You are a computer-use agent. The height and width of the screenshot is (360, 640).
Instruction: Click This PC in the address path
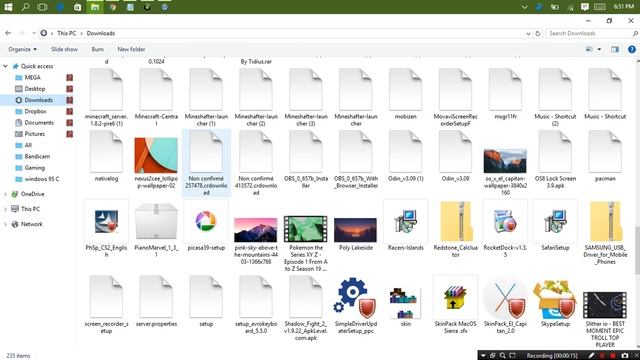click(67, 33)
